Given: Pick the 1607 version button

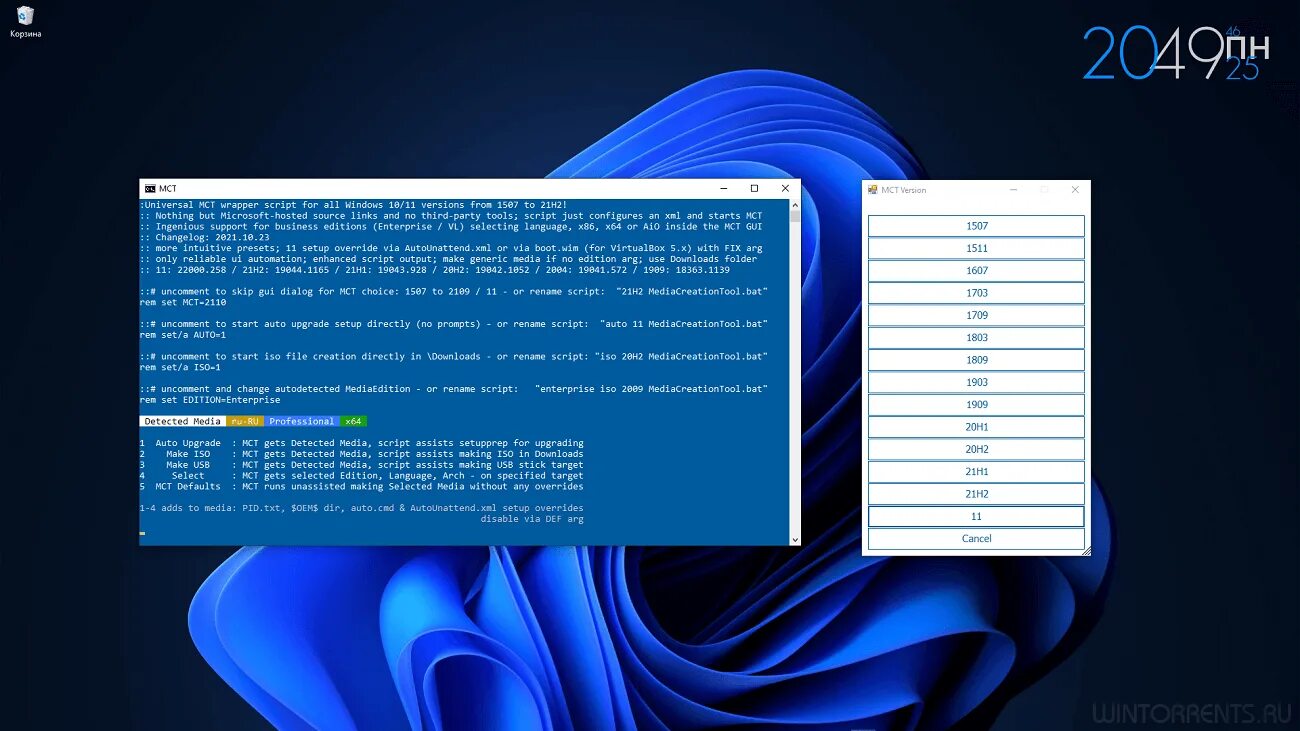Looking at the screenshot, I should (x=976, y=271).
